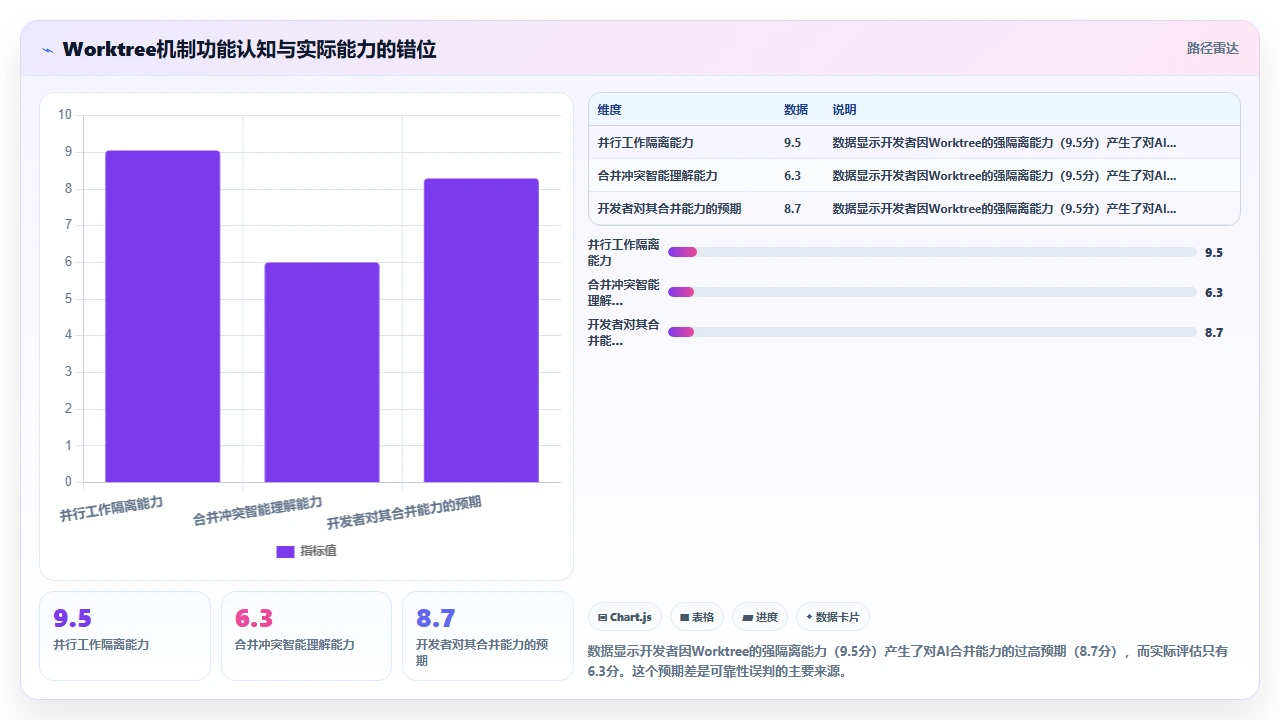
Task: Select table row 合并冲突智能理解能力
Action: 914,176
